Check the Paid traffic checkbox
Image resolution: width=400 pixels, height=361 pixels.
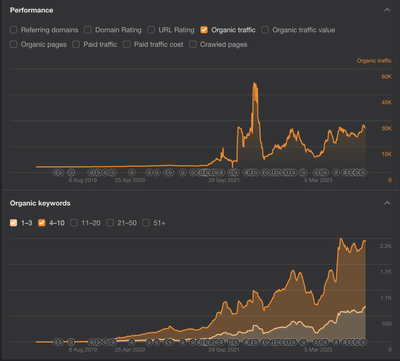76,44
